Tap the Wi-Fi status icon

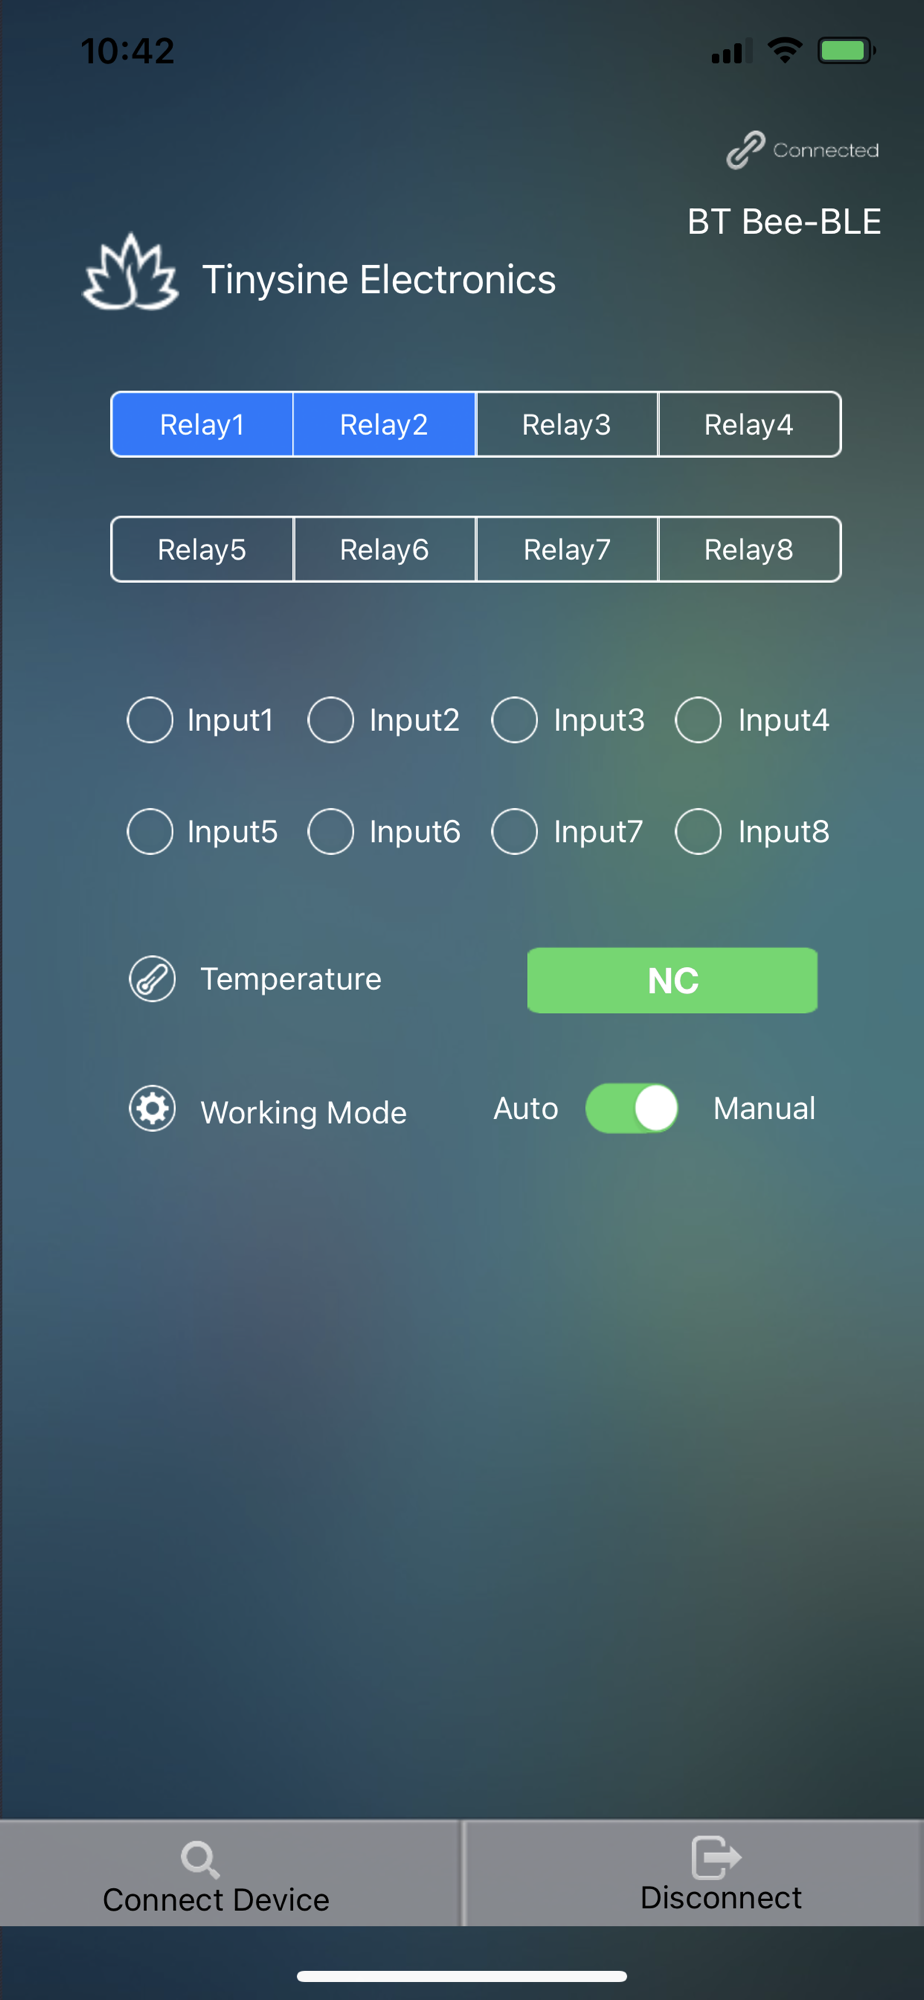785,50
